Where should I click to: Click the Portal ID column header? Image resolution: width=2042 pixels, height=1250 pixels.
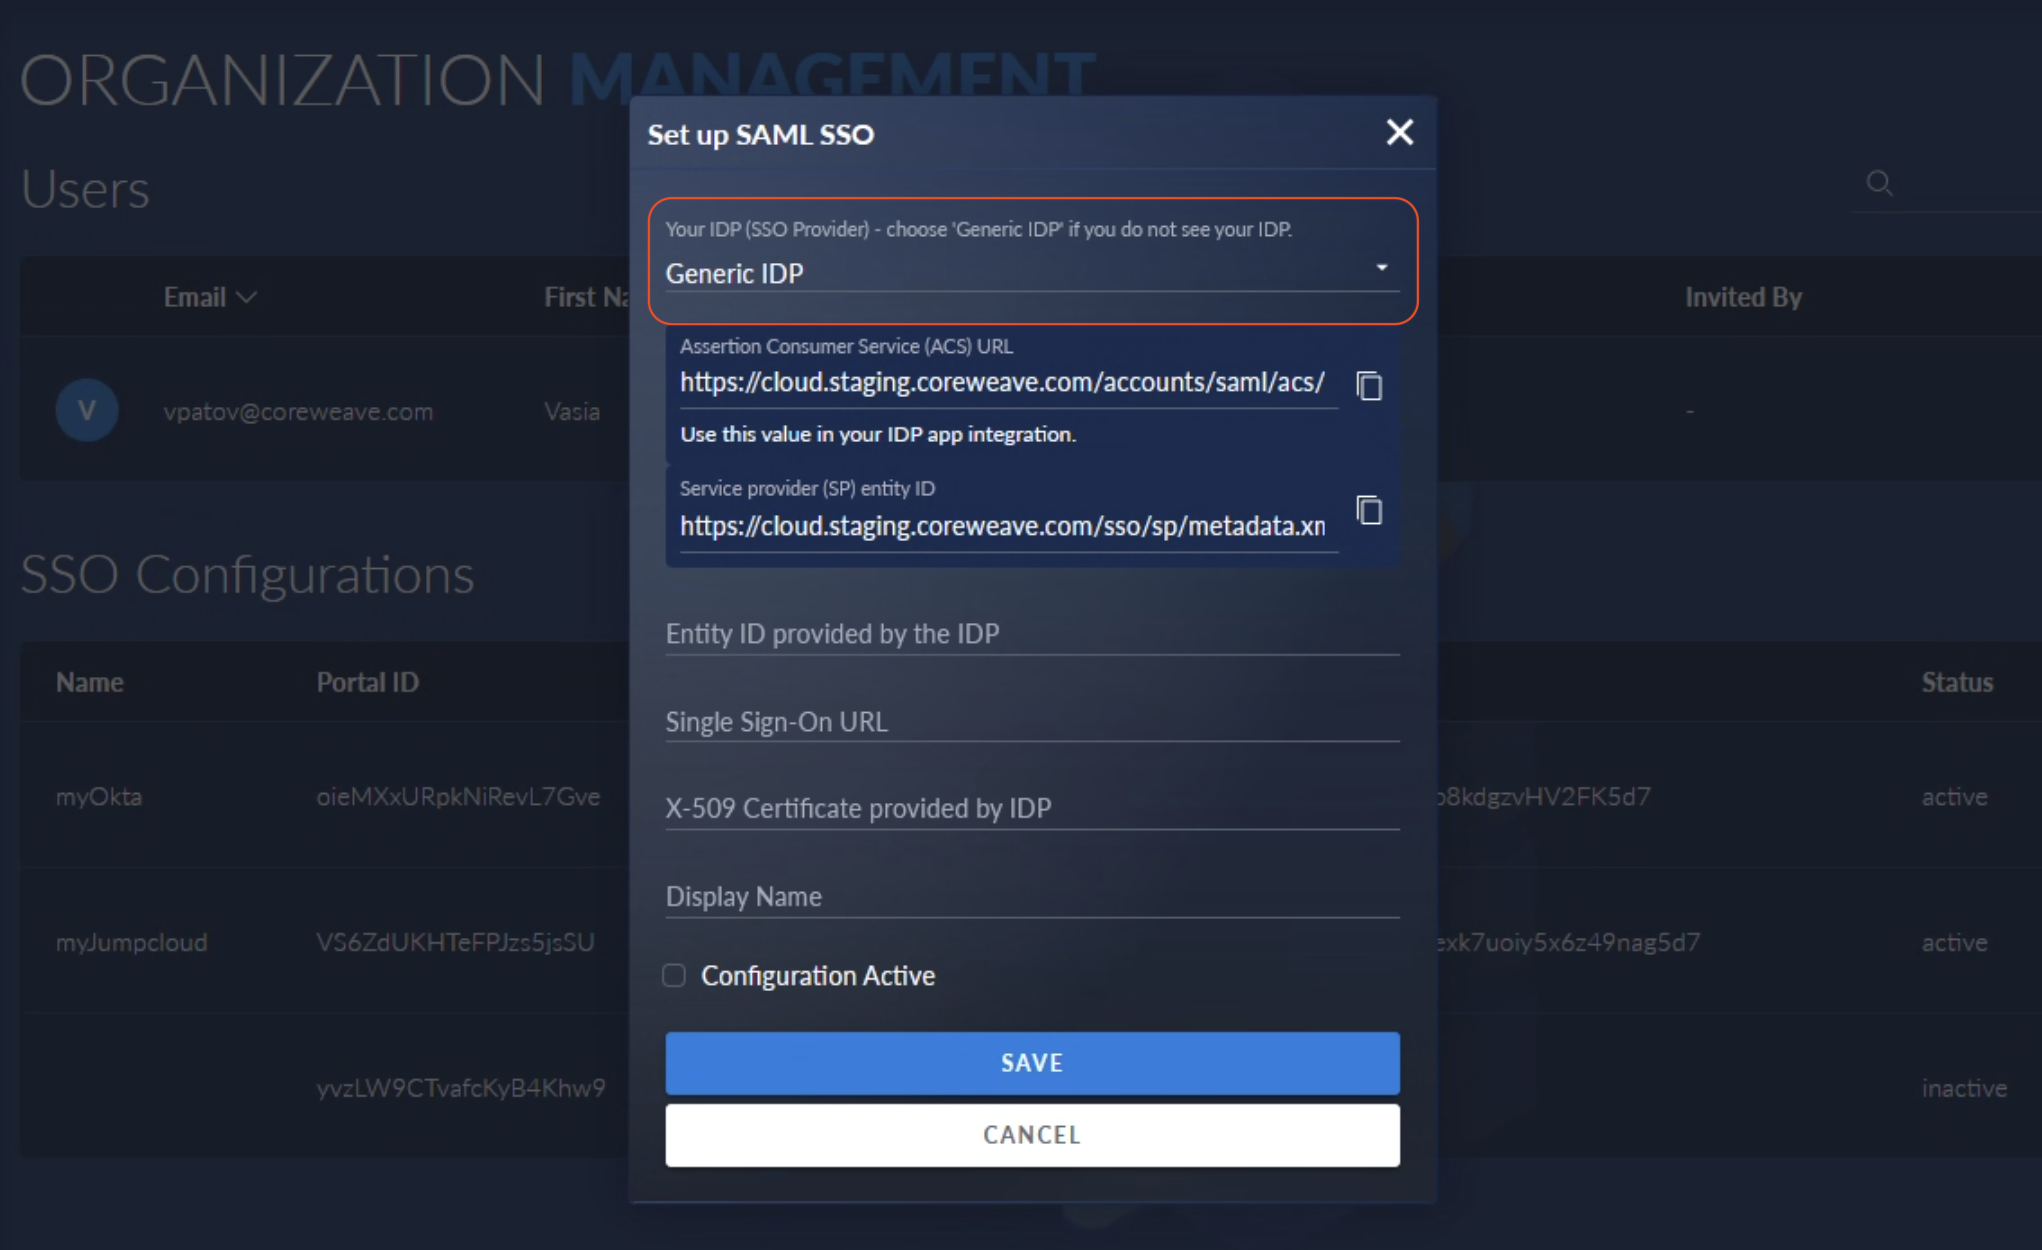367,682
